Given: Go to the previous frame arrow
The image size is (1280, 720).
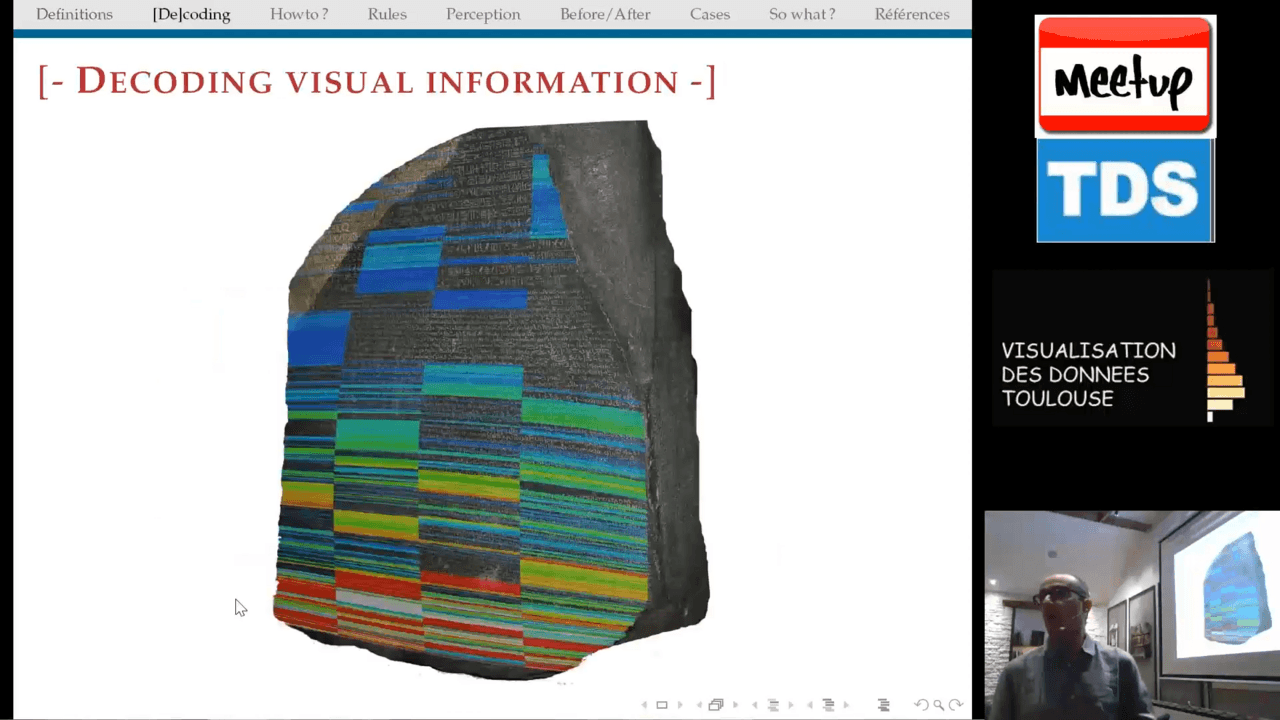Looking at the screenshot, I should [699, 705].
